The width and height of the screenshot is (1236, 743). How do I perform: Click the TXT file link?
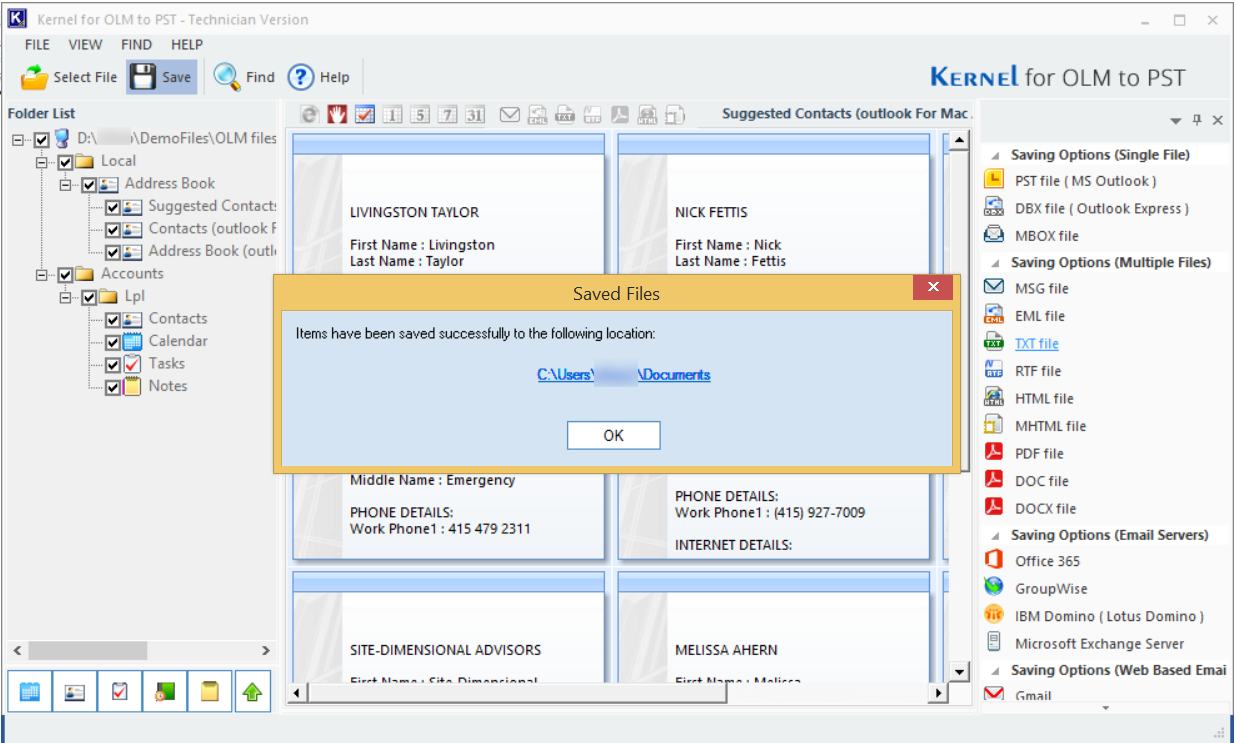[1037, 344]
